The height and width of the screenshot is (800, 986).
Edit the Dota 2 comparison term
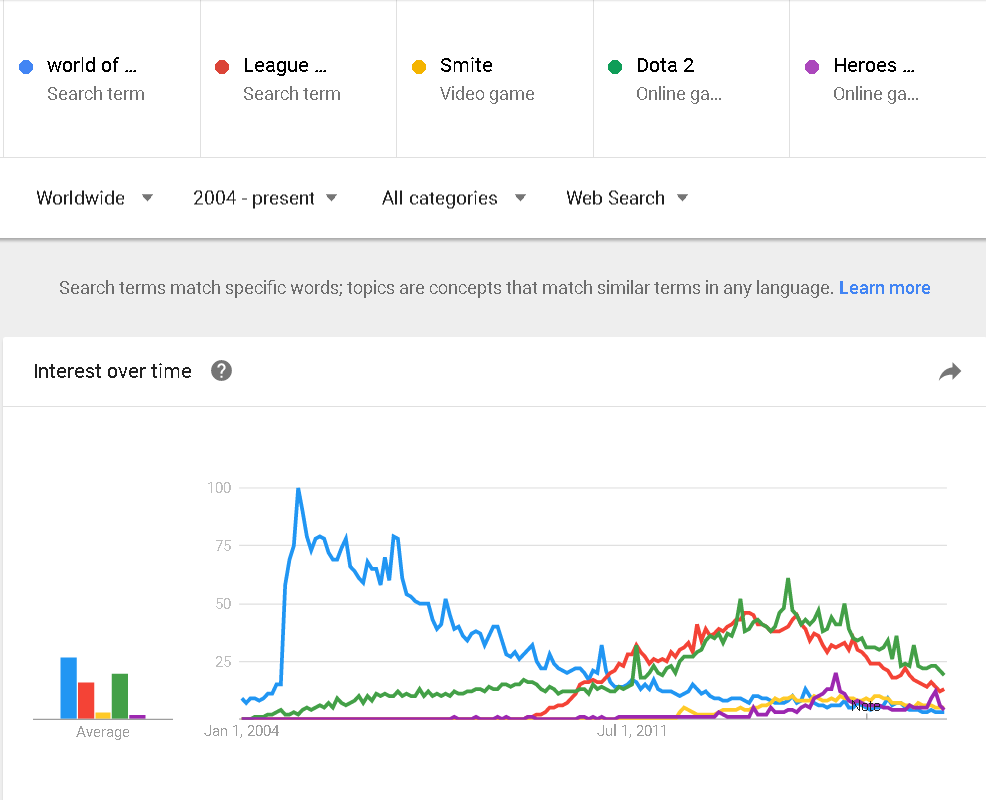point(665,66)
